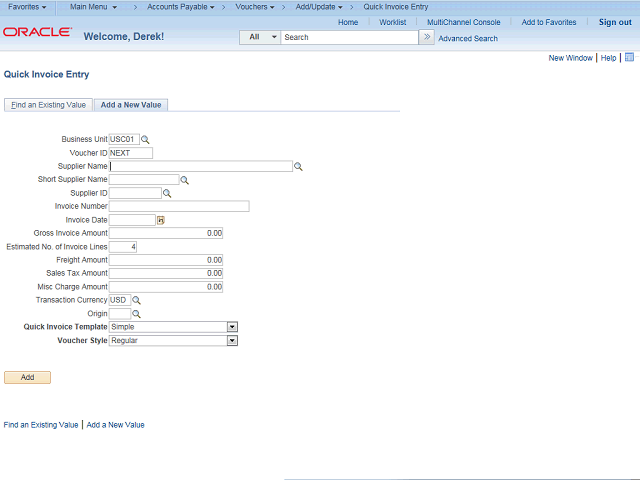Click bottom Find an Existing Value link
This screenshot has height=480, width=640.
pos(41,425)
